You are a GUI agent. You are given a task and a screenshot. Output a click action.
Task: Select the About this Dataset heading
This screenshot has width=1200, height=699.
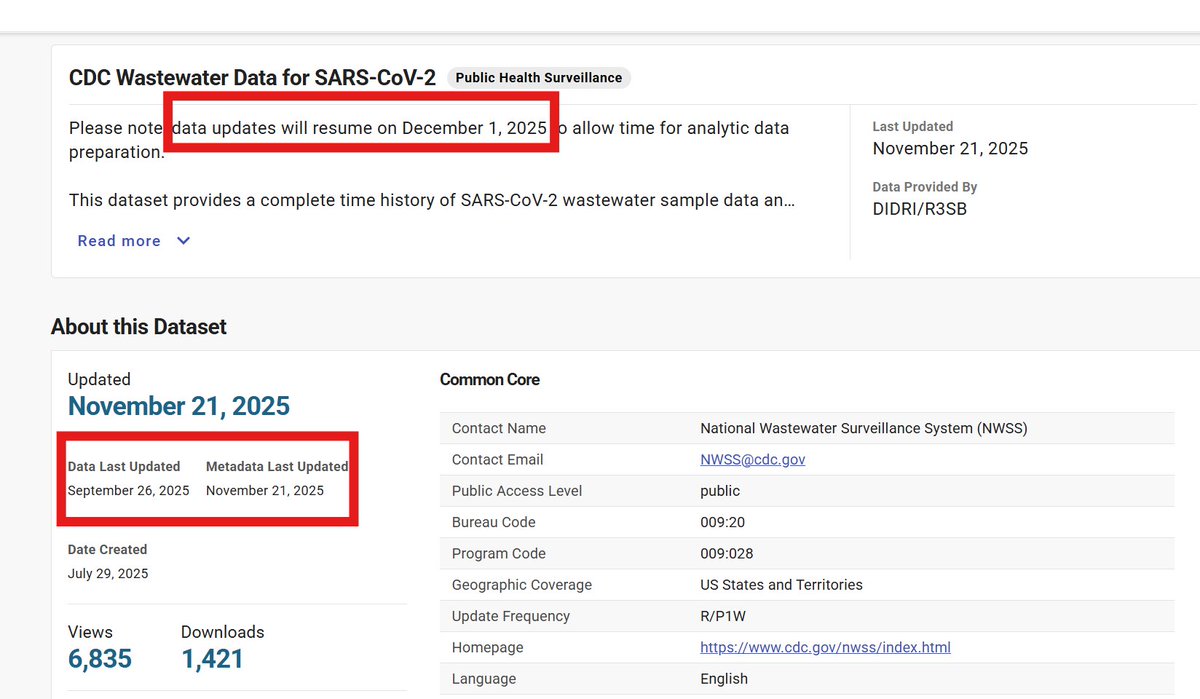point(139,327)
